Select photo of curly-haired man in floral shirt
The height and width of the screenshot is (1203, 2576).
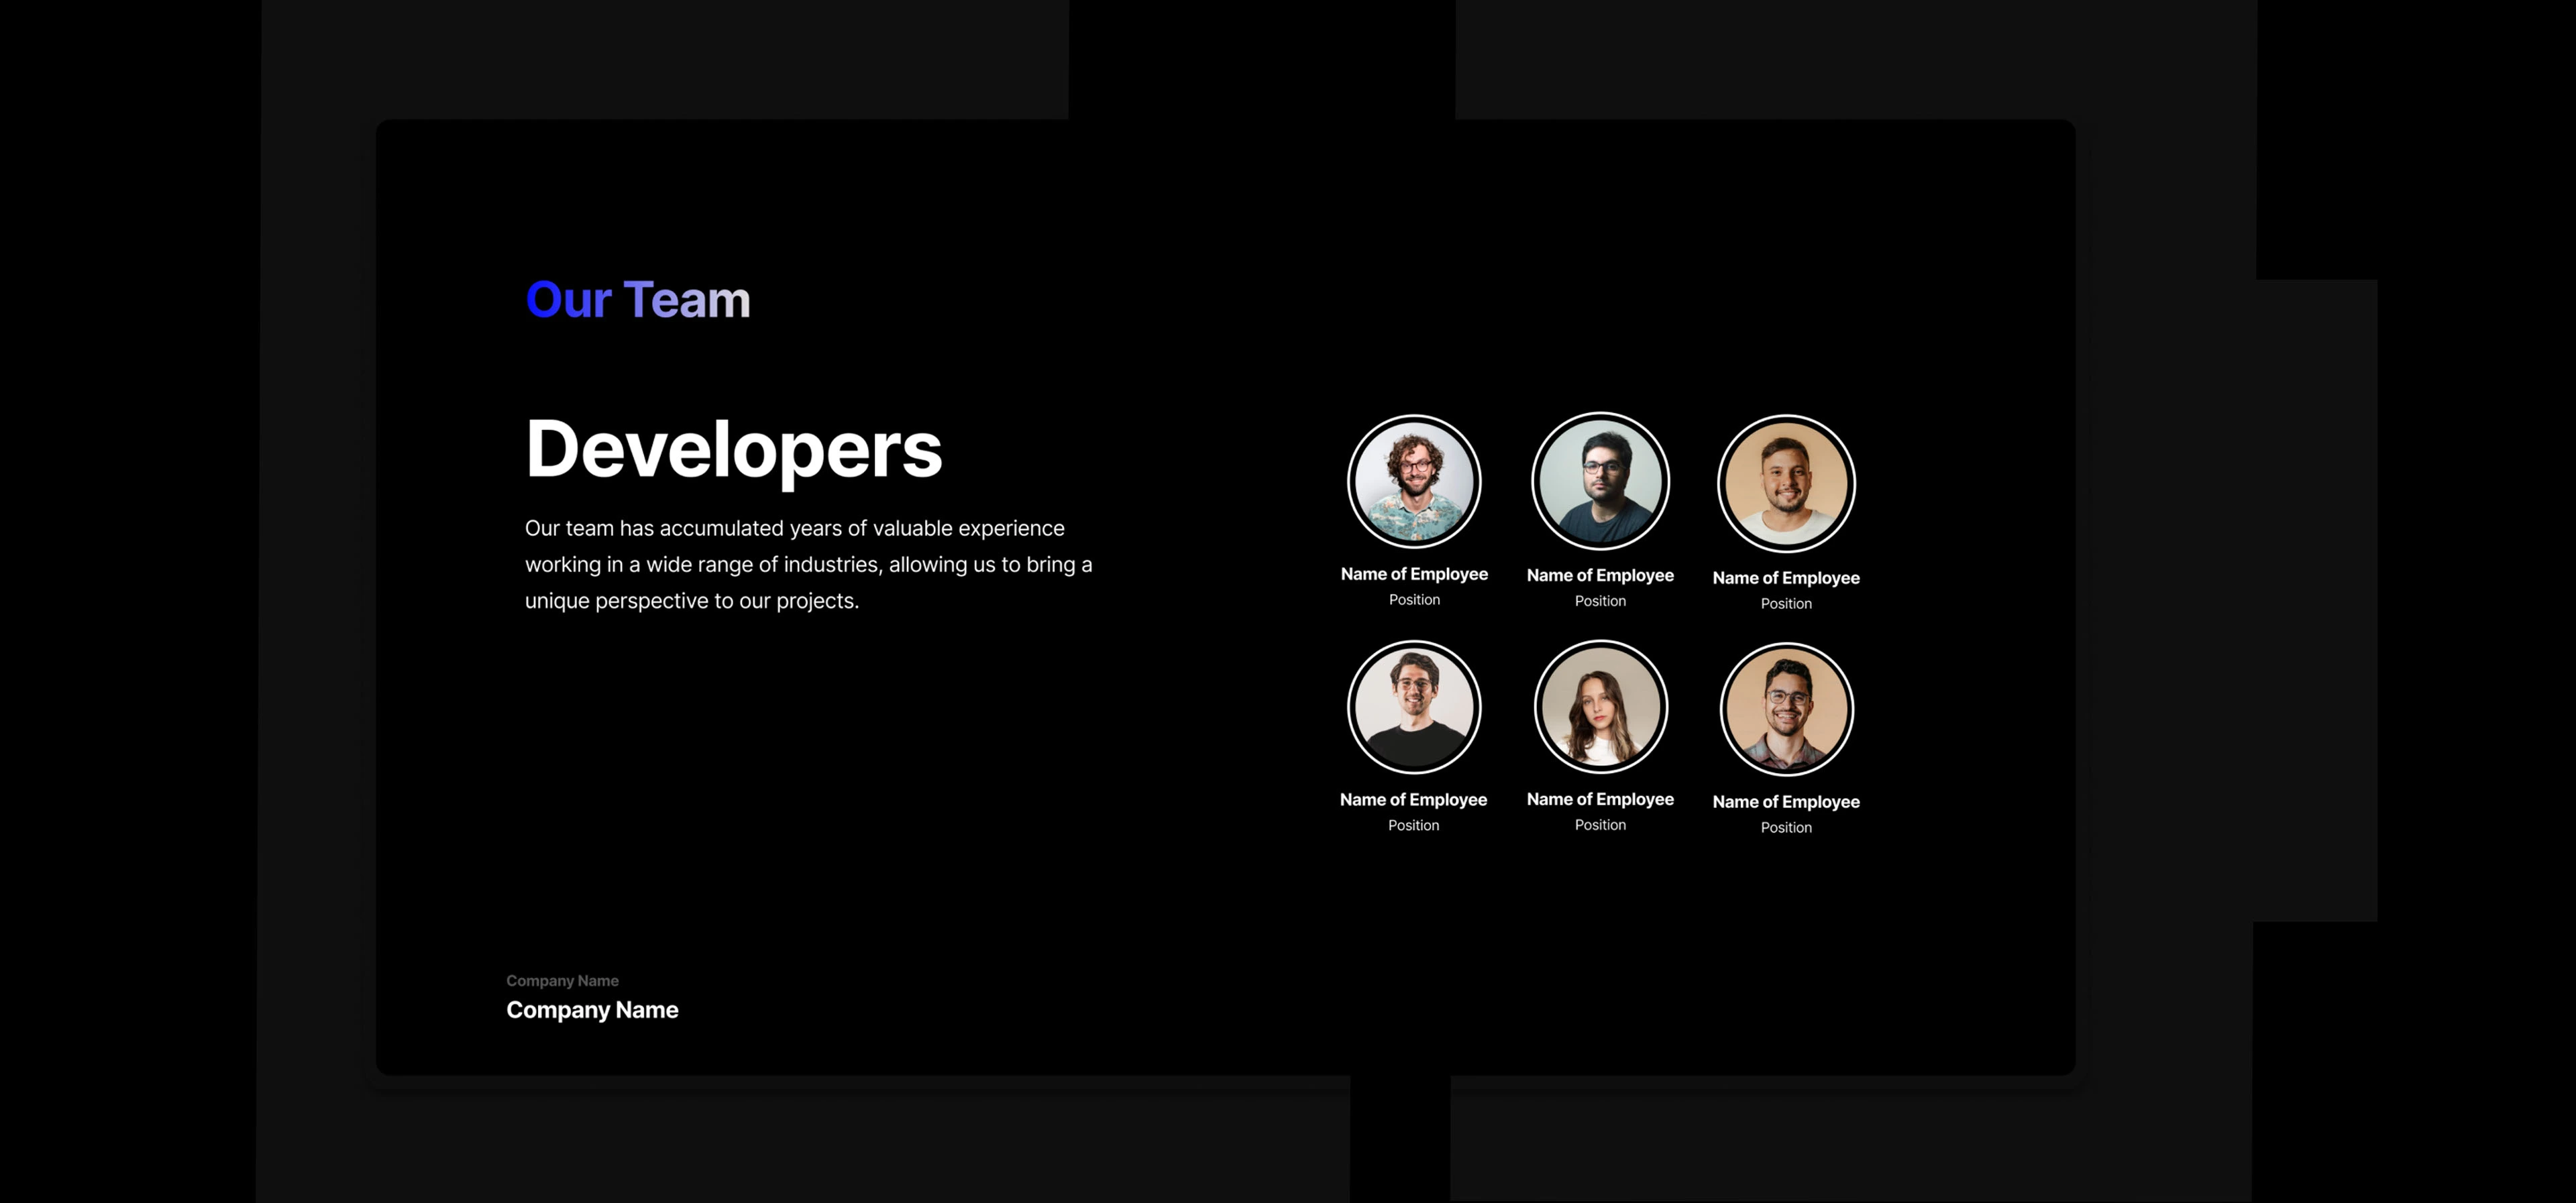tap(1414, 481)
